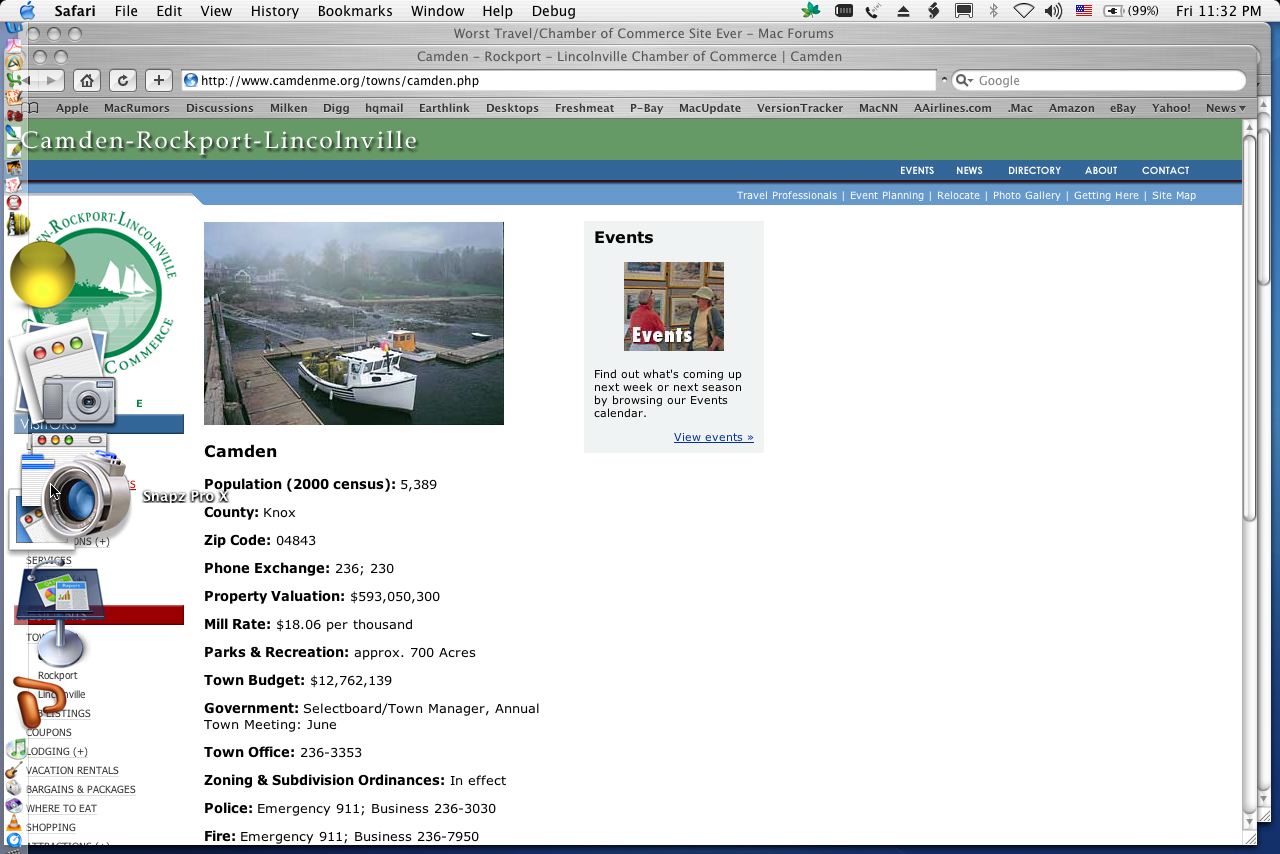This screenshot has width=1280, height=854.
Task: Click the Google search field
Action: coord(1098,81)
